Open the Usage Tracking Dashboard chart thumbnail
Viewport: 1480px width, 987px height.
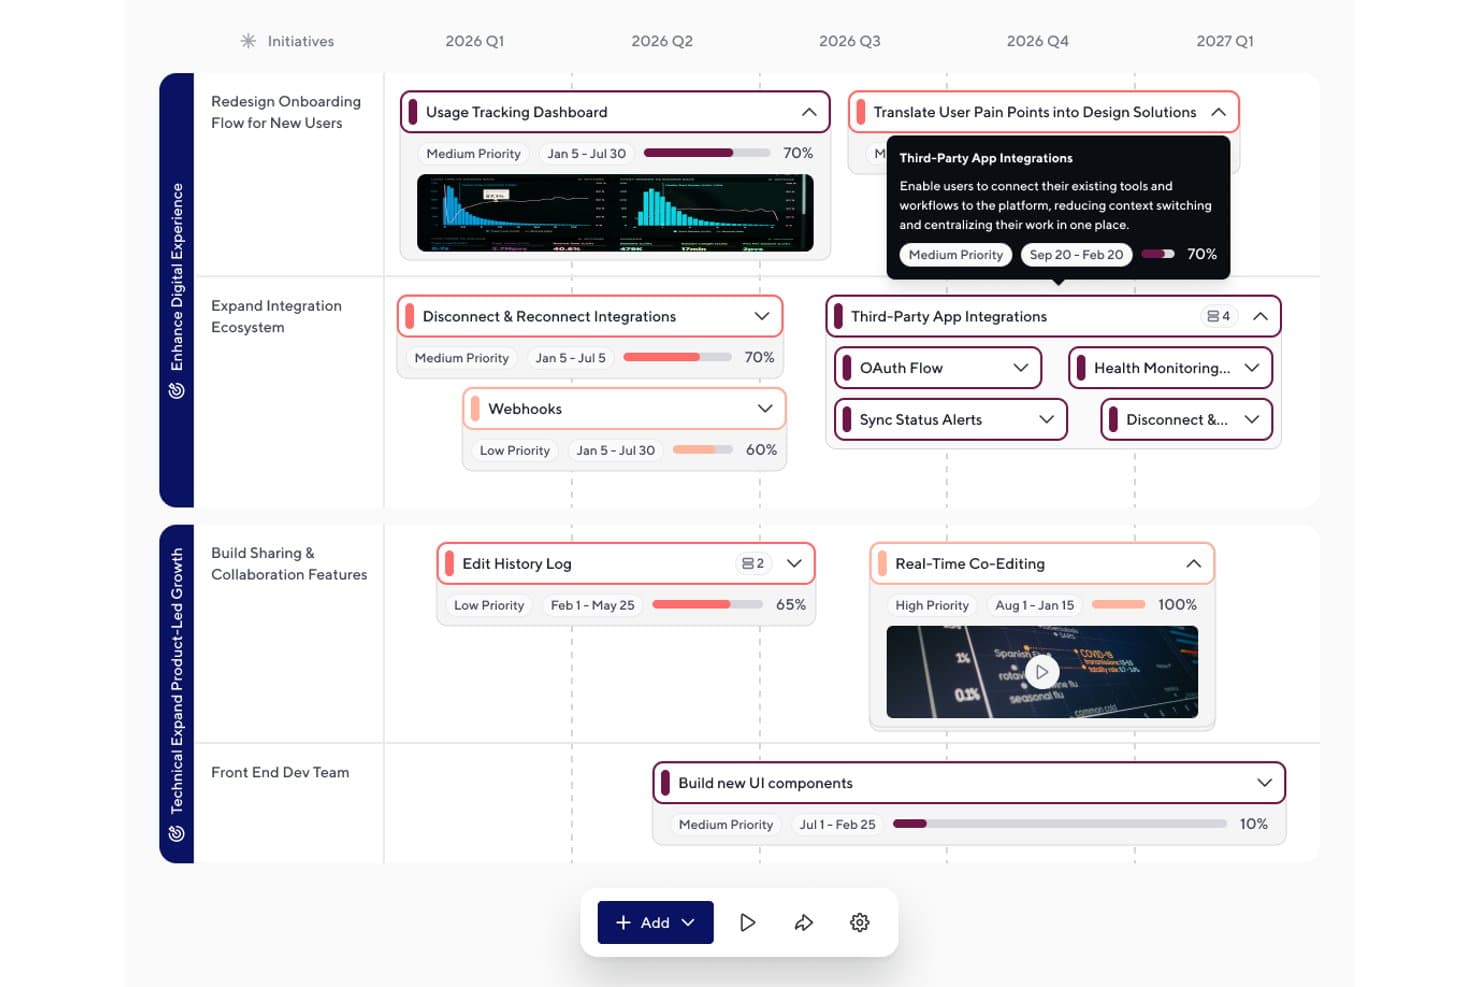pyautogui.click(x=615, y=213)
